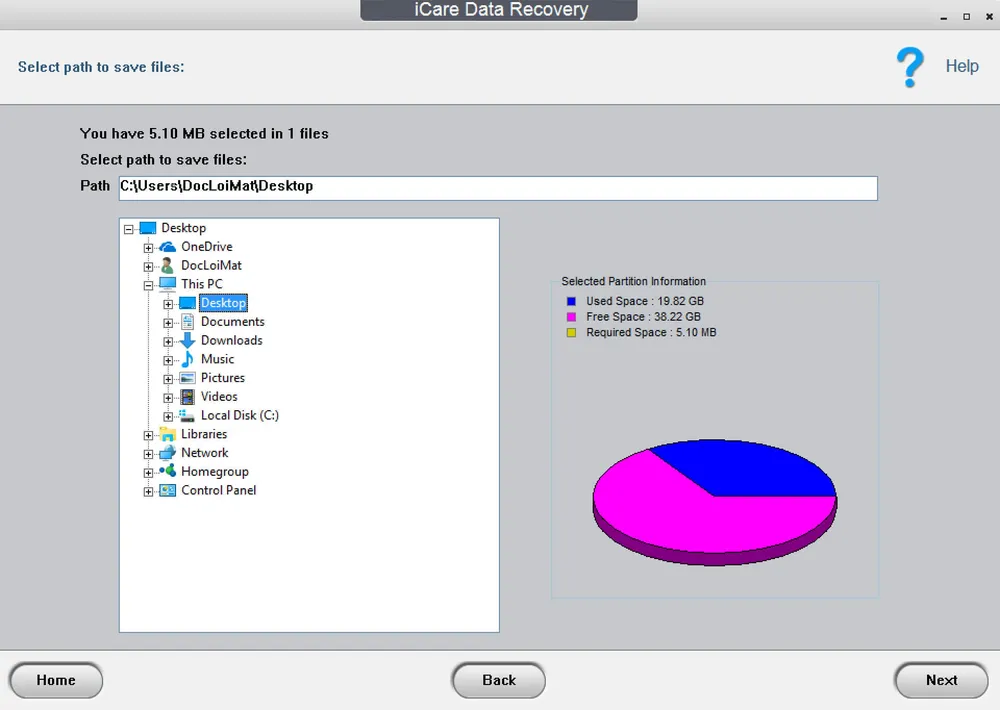Select the Homegroup icon

(x=166, y=471)
